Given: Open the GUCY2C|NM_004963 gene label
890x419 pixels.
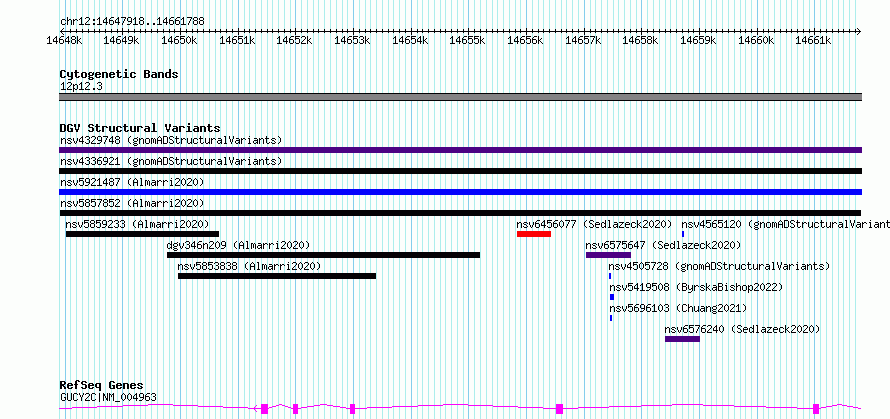Looking at the screenshot, I should click(x=108, y=397).
